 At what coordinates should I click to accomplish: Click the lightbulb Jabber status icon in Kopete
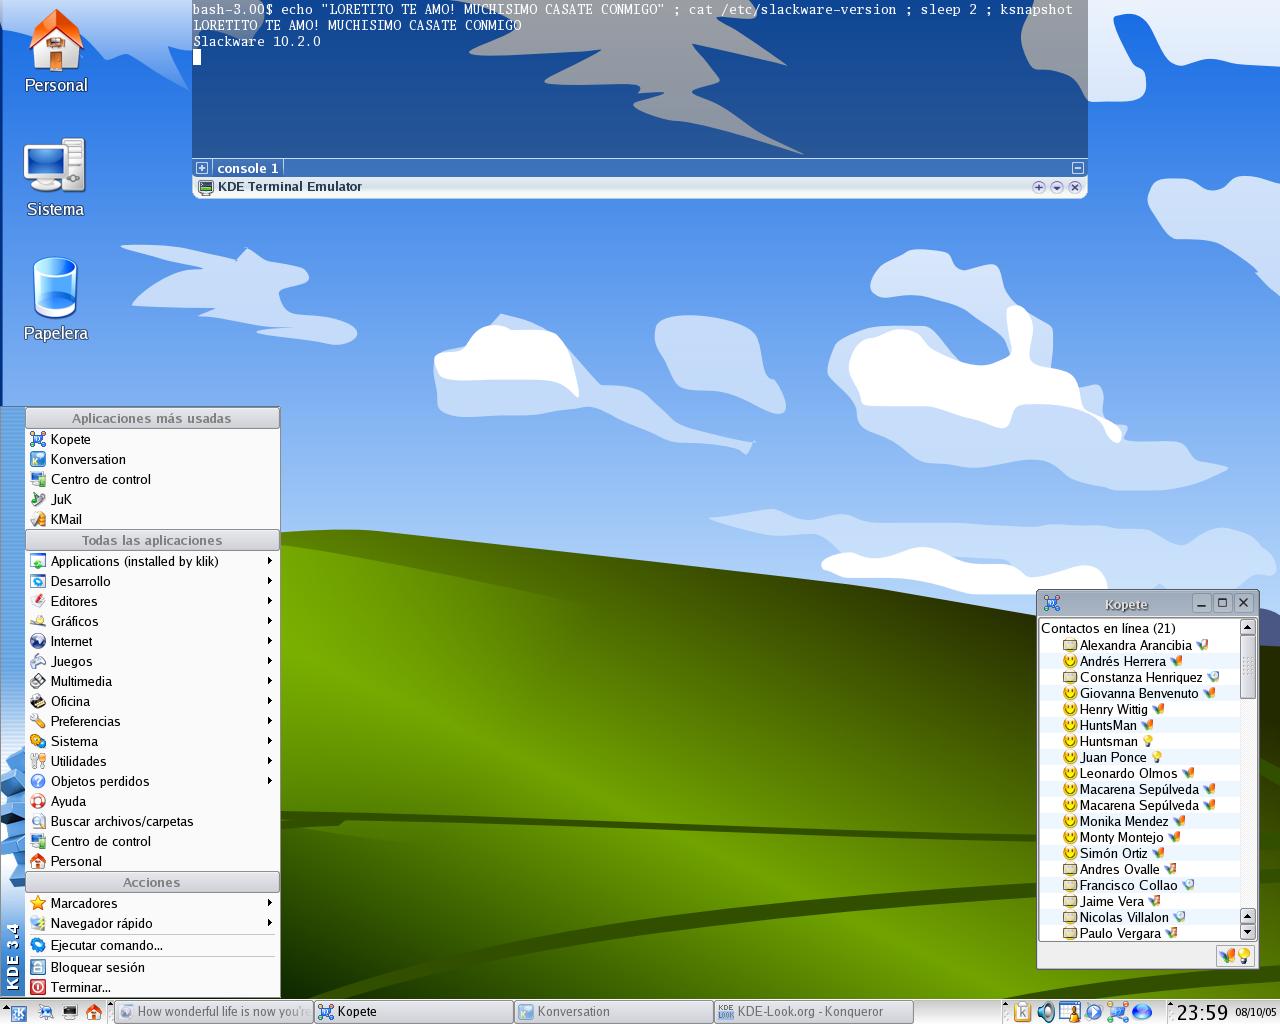(1243, 956)
